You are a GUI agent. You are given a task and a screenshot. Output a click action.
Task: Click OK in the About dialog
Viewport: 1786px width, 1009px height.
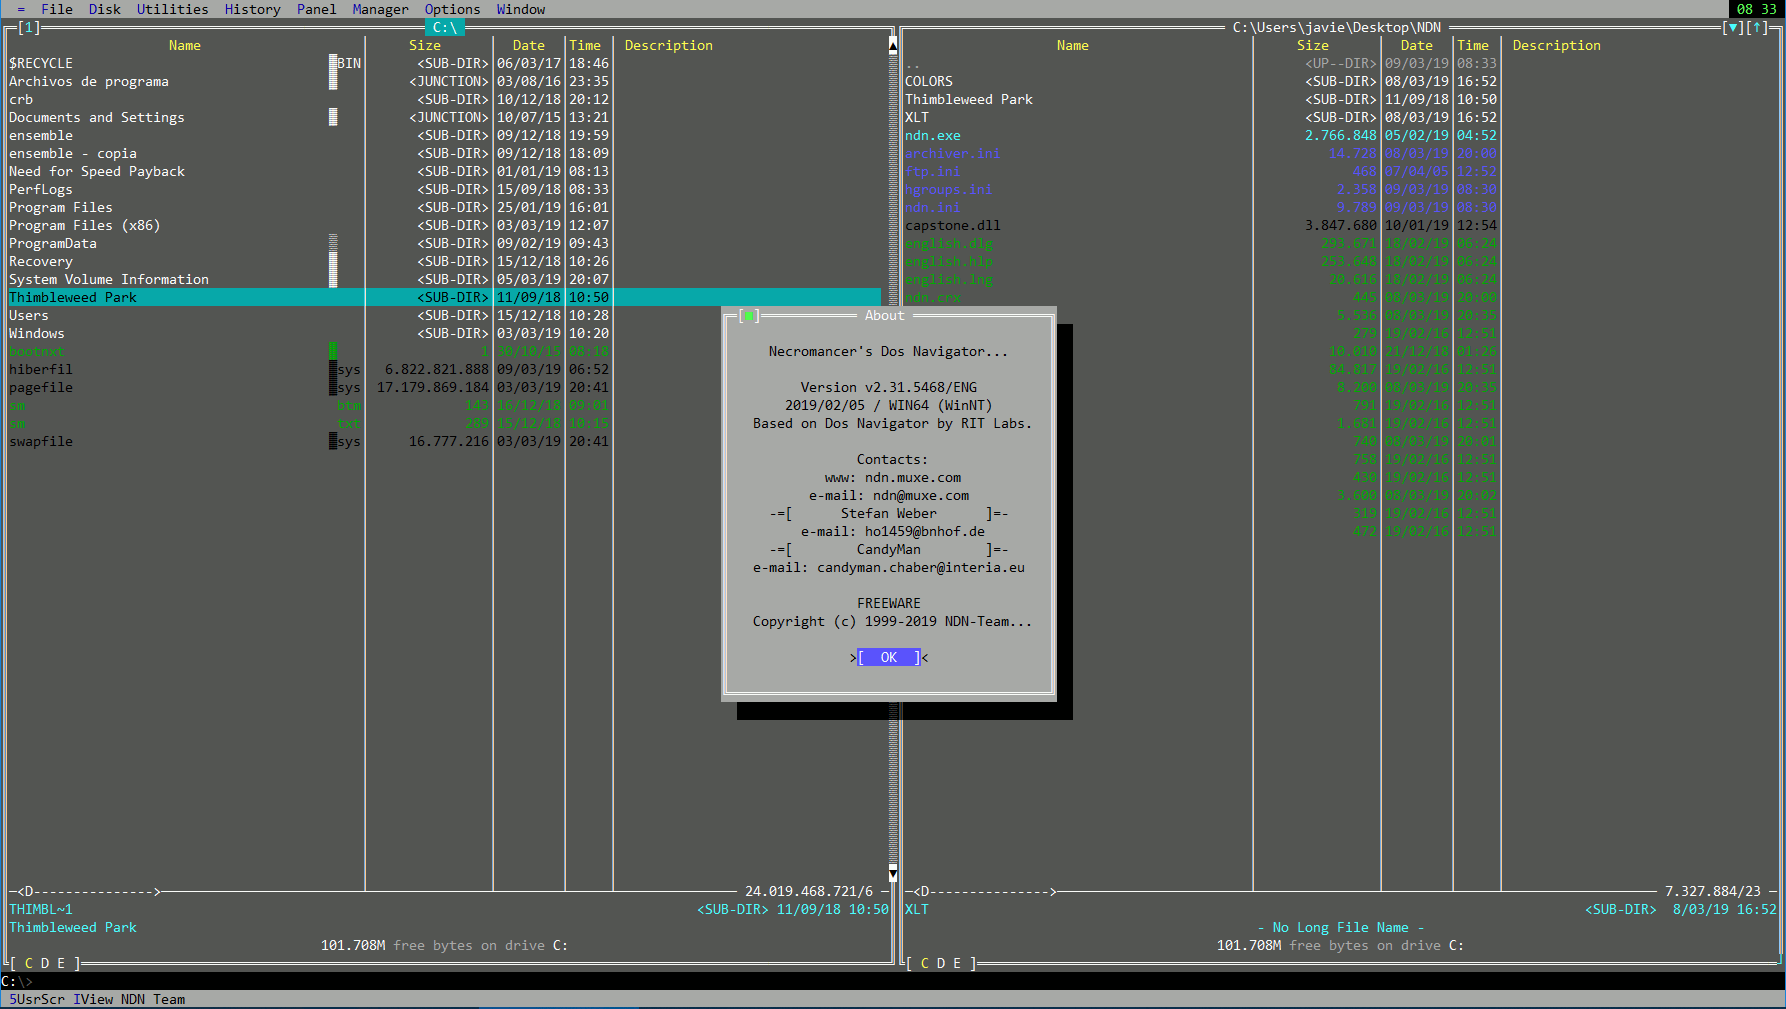(x=889, y=657)
